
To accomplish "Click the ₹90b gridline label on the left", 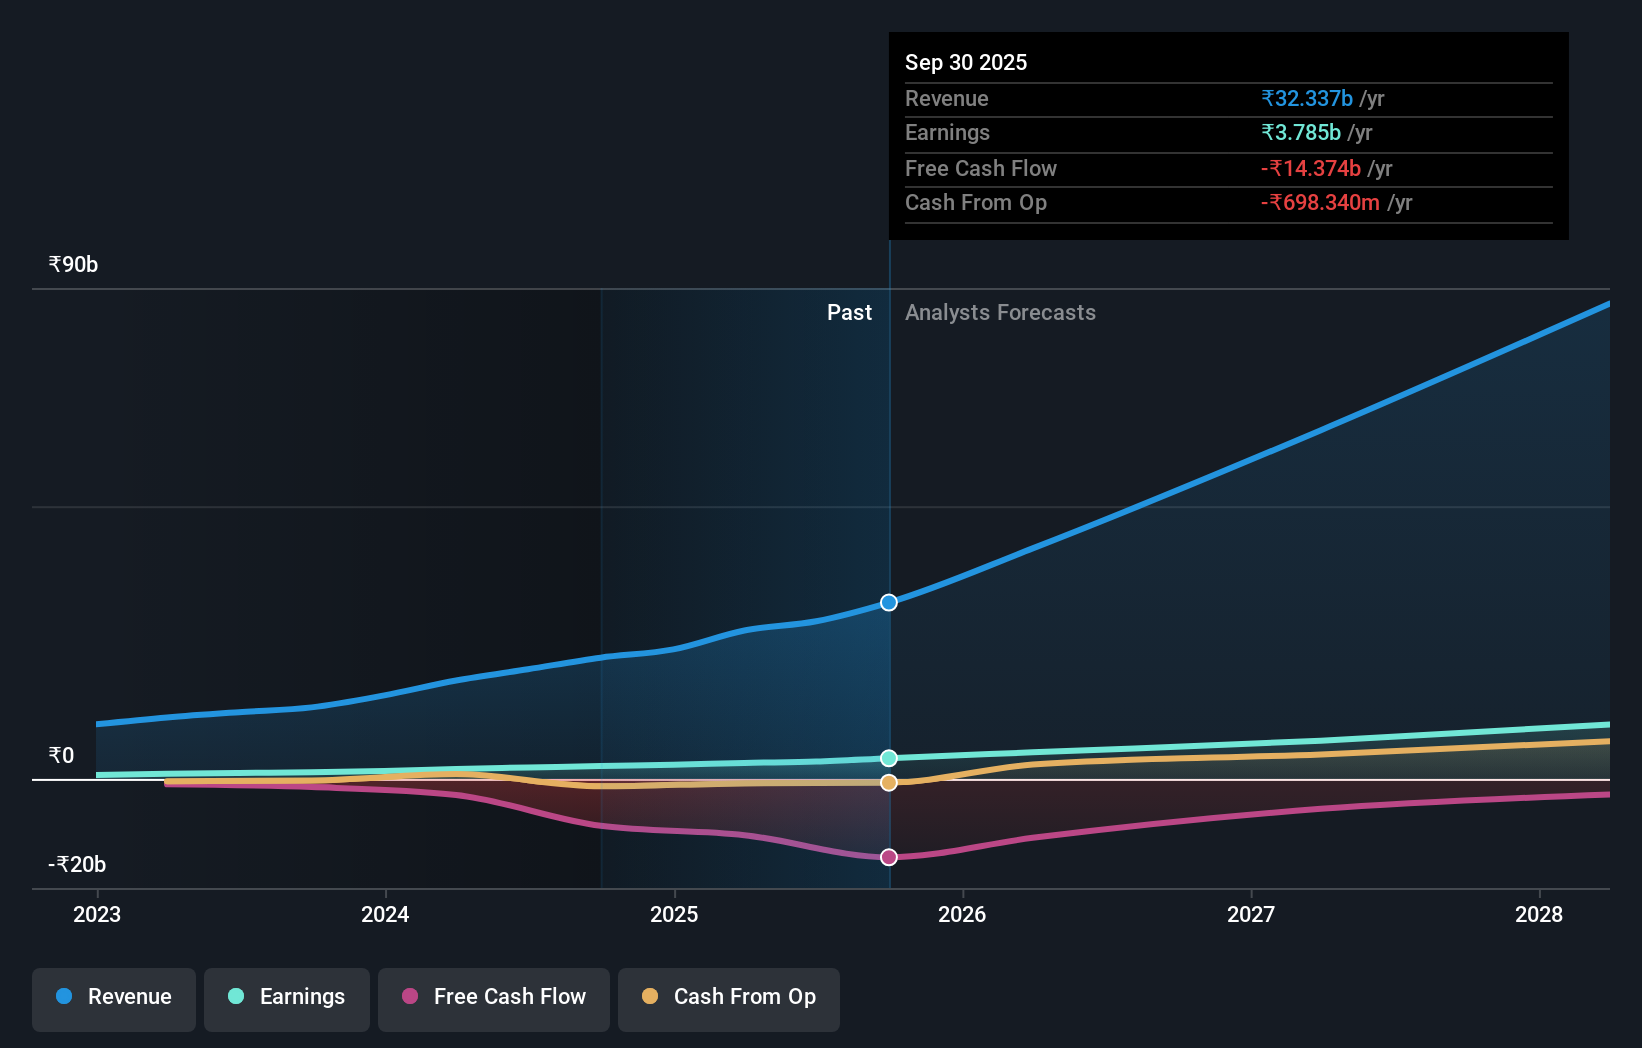I will click(x=72, y=264).
